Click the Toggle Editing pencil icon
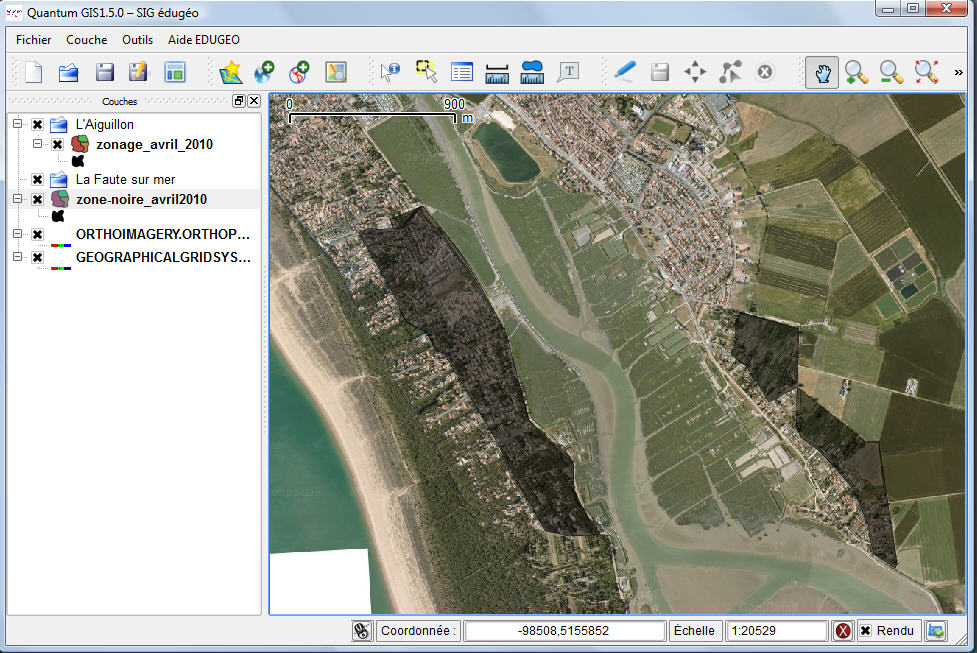Screen dimensions: 977x653 pyautogui.click(x=625, y=72)
